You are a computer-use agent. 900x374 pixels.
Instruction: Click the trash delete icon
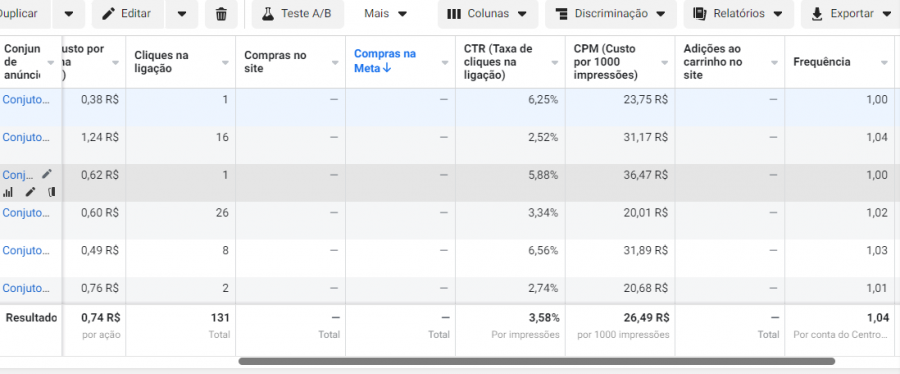click(221, 14)
